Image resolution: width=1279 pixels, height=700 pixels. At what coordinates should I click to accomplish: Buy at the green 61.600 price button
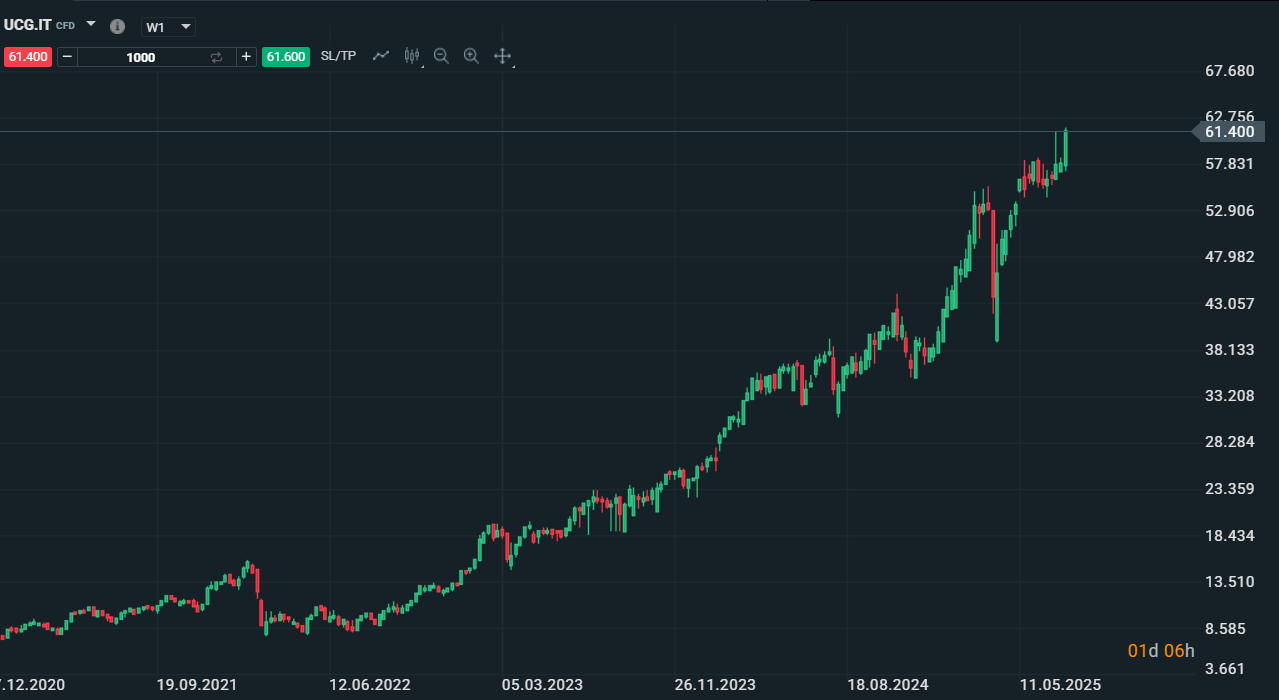click(285, 57)
